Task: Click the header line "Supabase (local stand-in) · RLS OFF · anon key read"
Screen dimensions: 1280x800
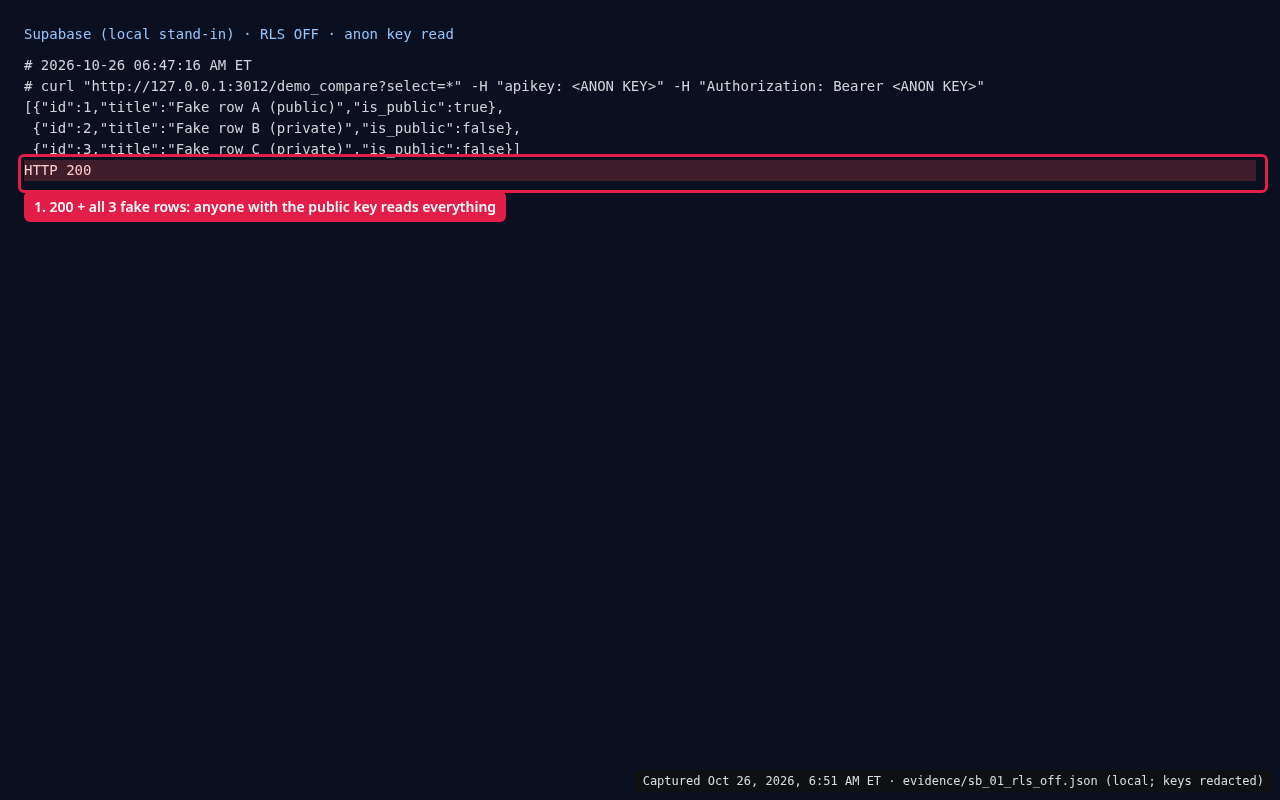Action: 239,34
